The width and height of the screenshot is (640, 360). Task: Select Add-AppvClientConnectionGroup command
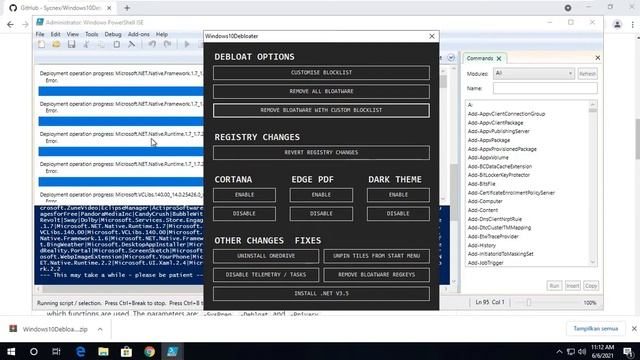507,114
